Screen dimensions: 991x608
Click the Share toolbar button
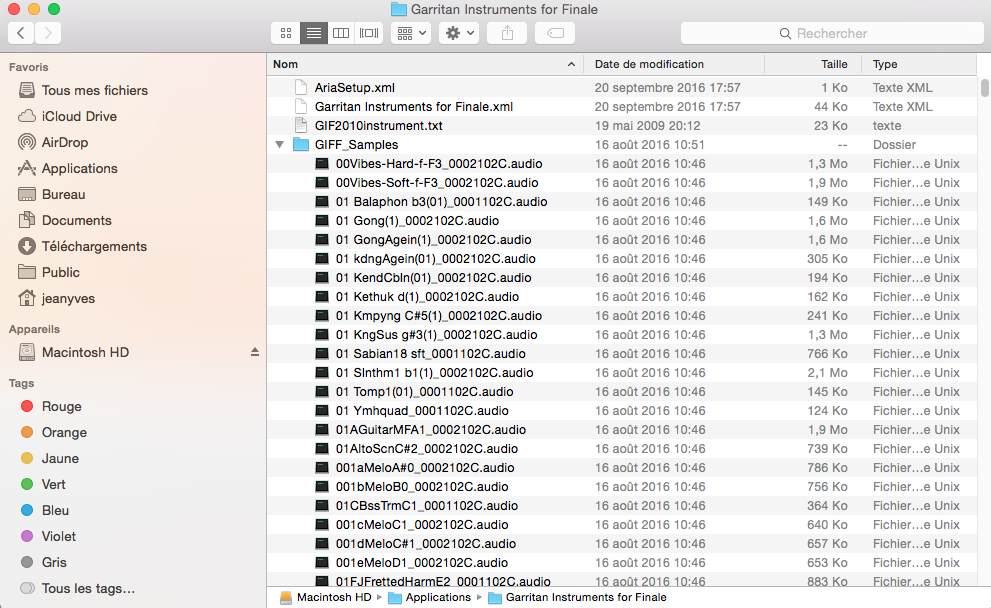click(x=507, y=33)
